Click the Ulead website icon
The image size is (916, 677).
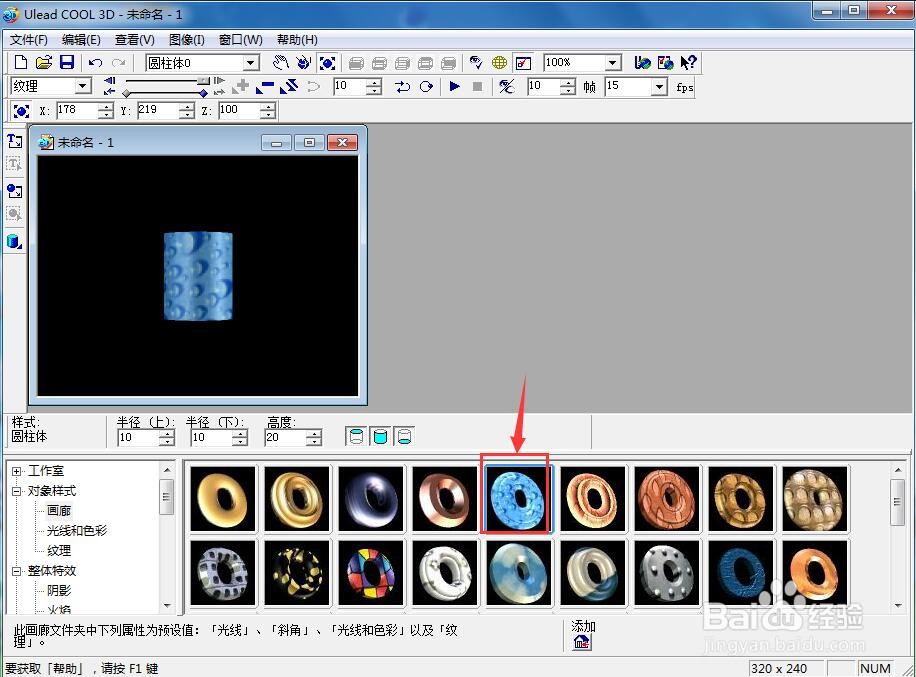pyautogui.click(x=643, y=63)
